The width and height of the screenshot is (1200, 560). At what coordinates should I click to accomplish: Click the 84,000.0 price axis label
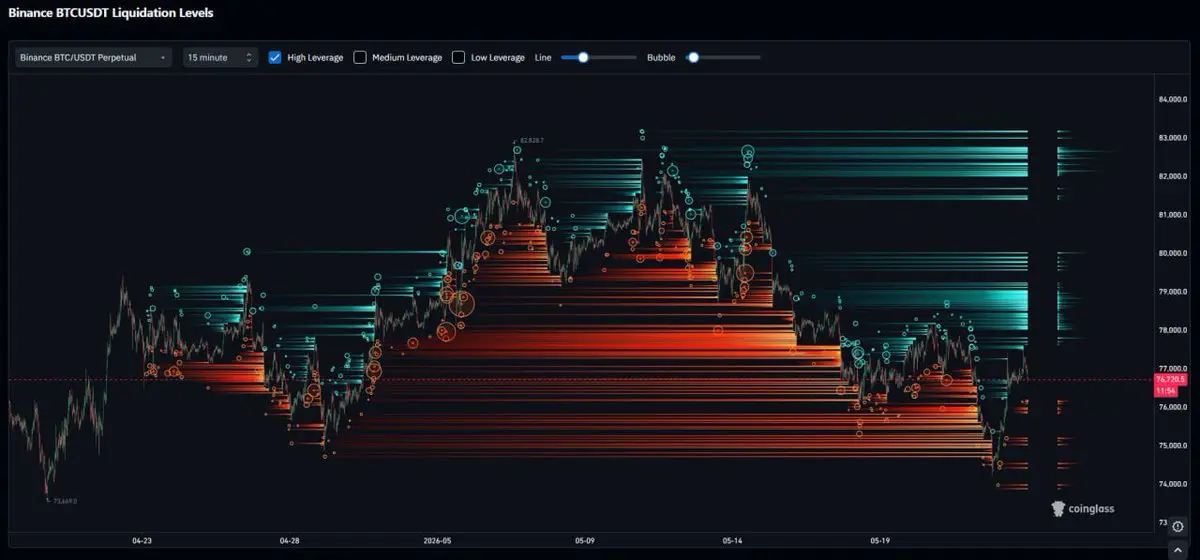coord(1171,99)
